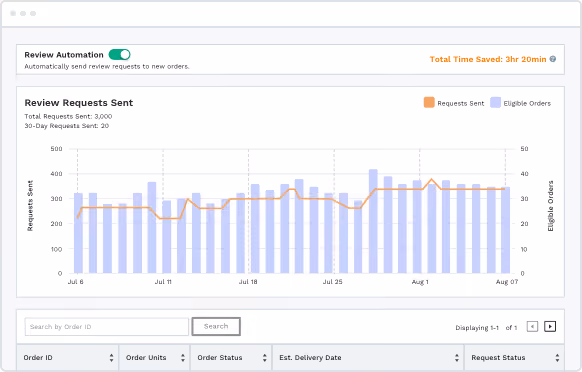Click the Jul 11 axis label
Image resolution: width=582 pixels, height=372 pixels.
pyautogui.click(x=163, y=282)
